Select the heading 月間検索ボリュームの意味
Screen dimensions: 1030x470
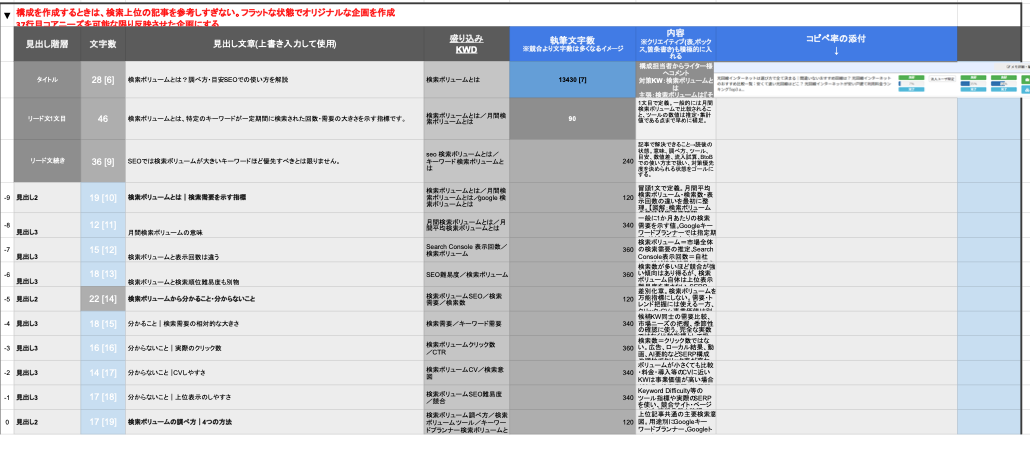pos(275,225)
